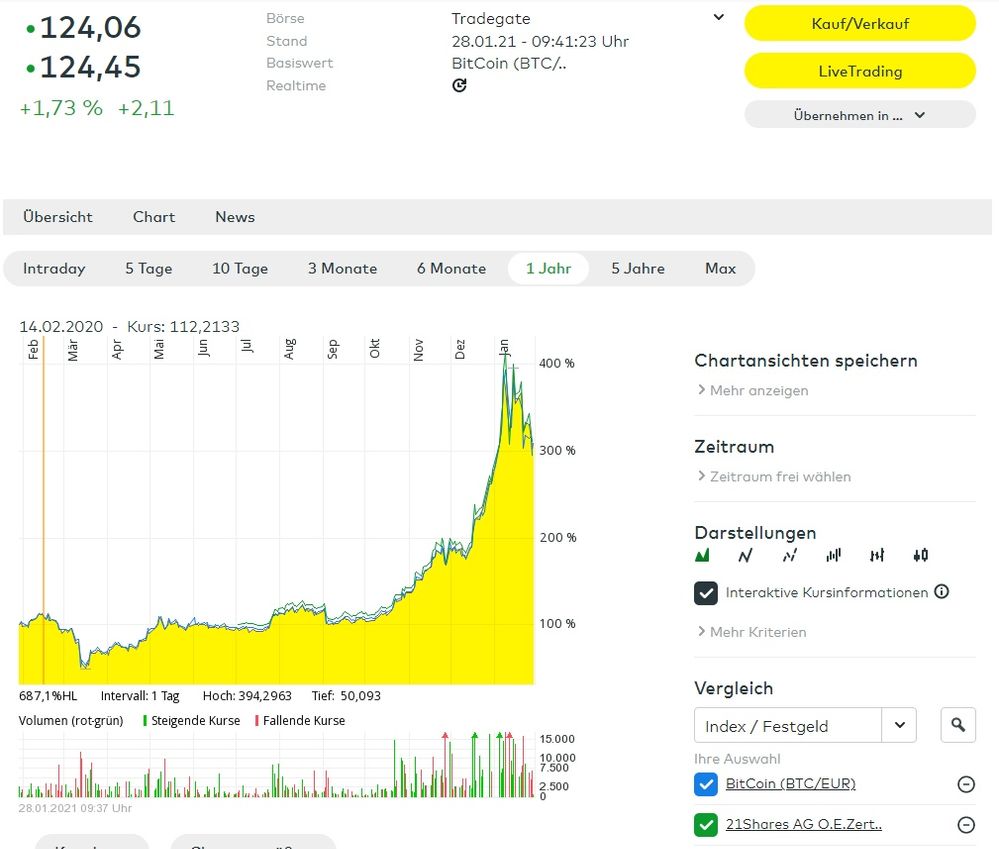The width and height of the screenshot is (999, 849).
Task: Choose the candlestick chart icon
Action: coord(920,555)
